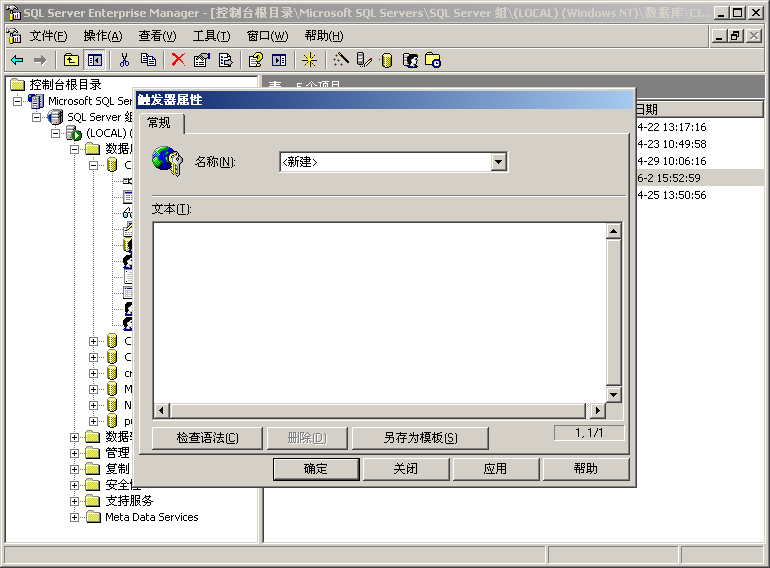
Task: Collapse the SQL Server 组 tree node
Action: click(37, 117)
